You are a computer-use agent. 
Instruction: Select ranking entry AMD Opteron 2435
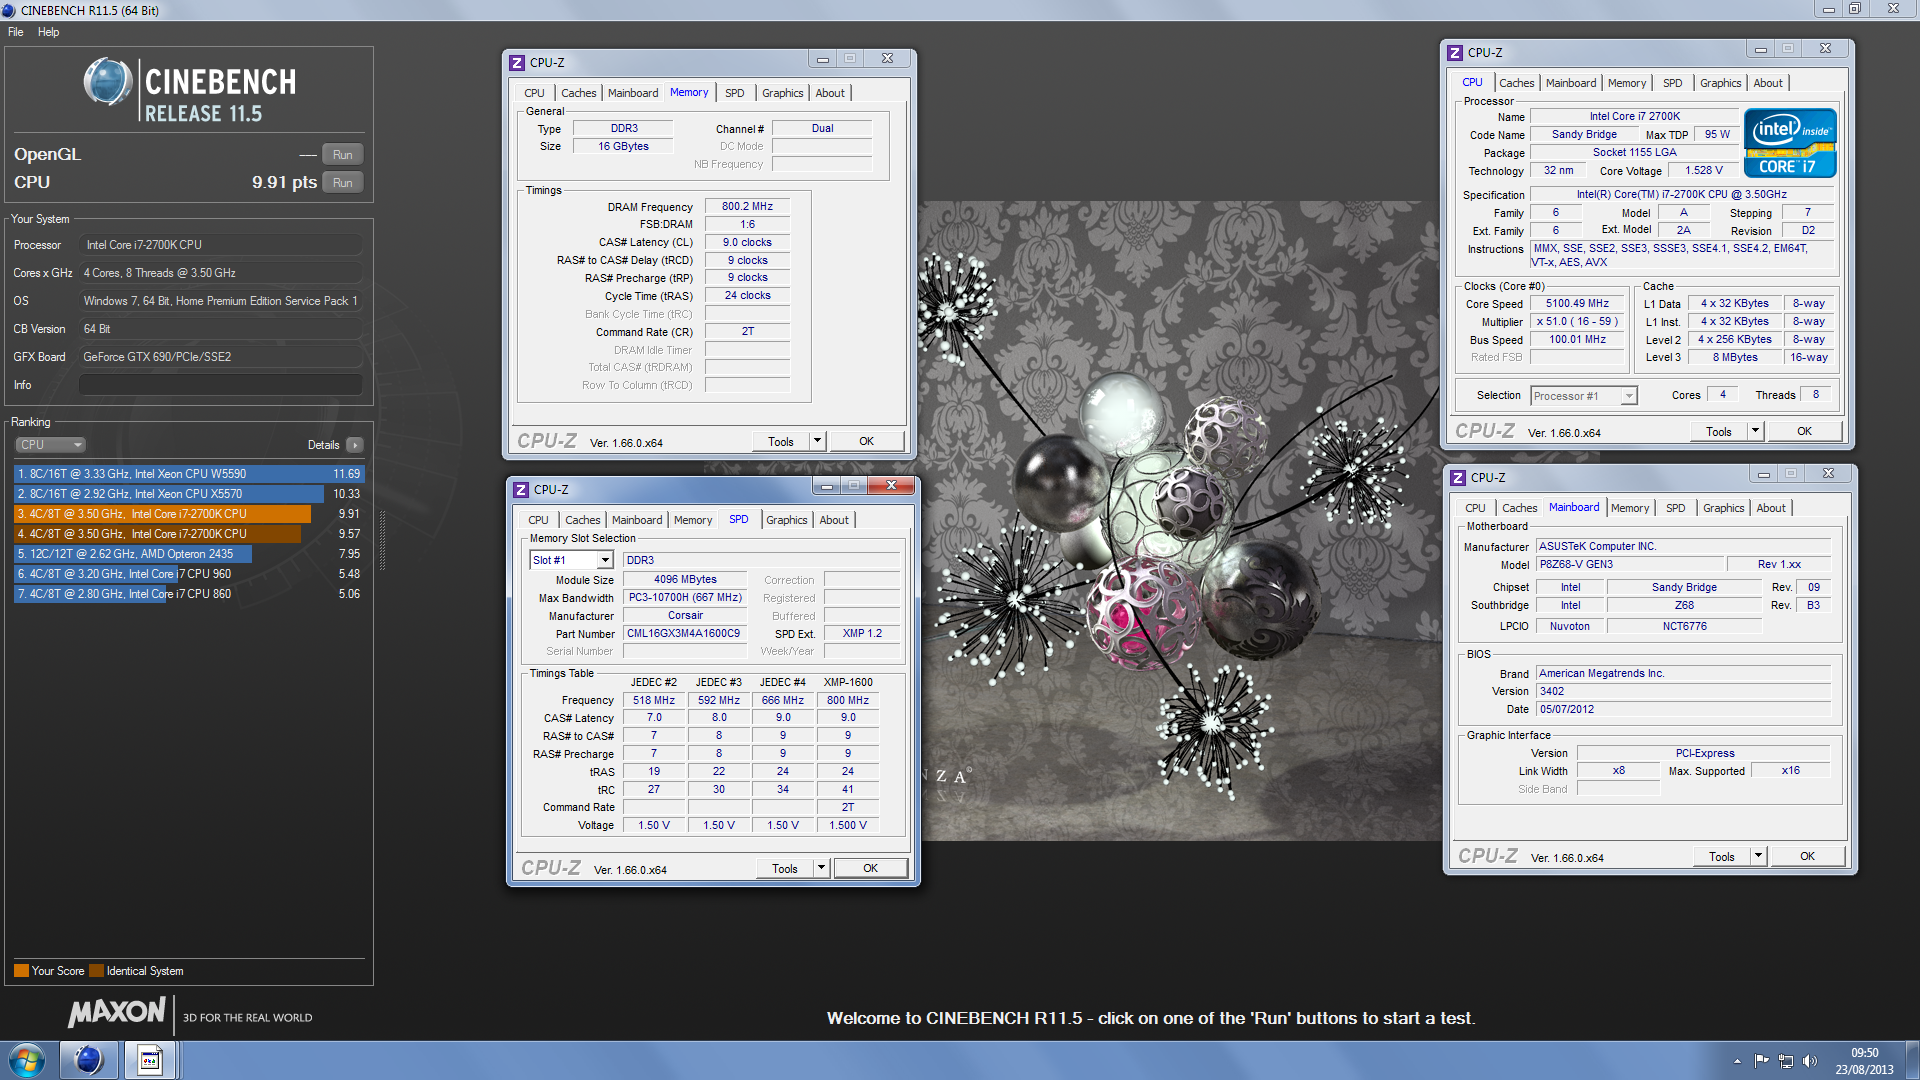pyautogui.click(x=189, y=554)
